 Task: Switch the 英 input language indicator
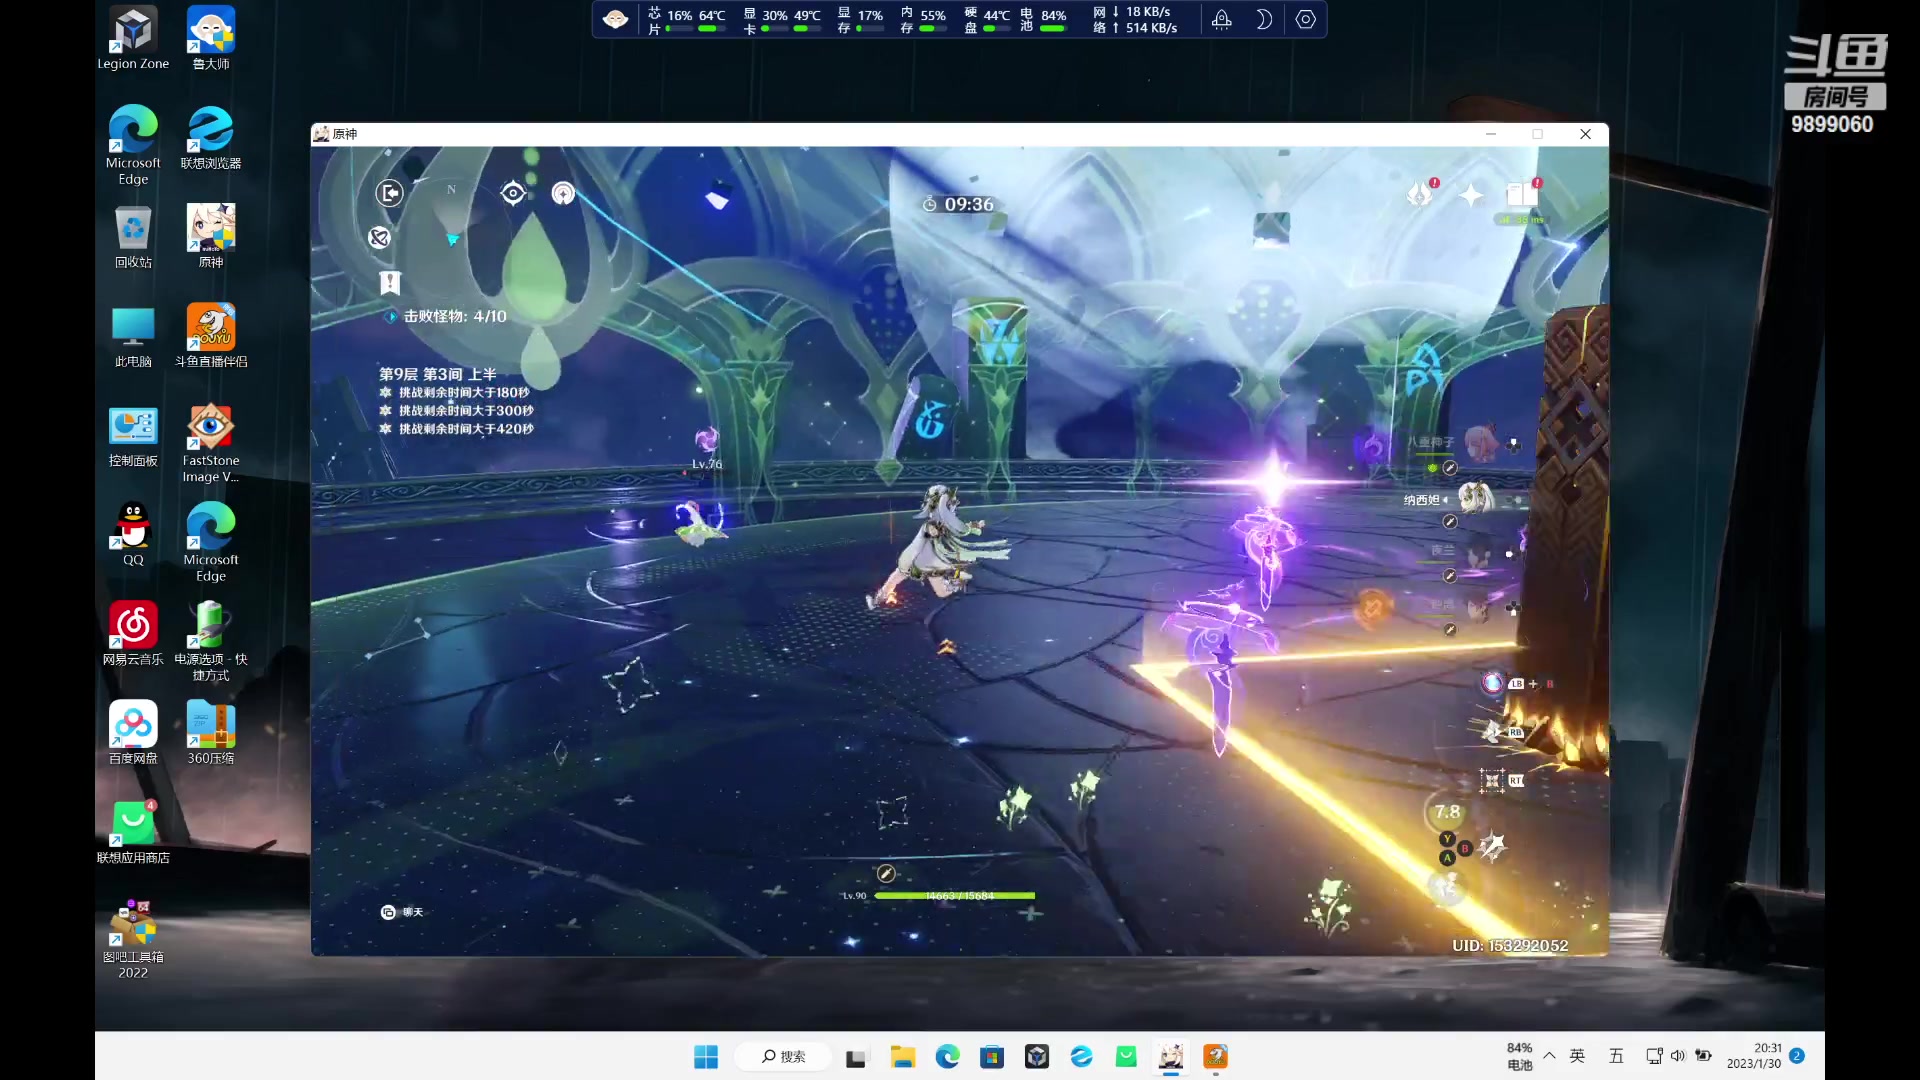tap(1578, 1056)
